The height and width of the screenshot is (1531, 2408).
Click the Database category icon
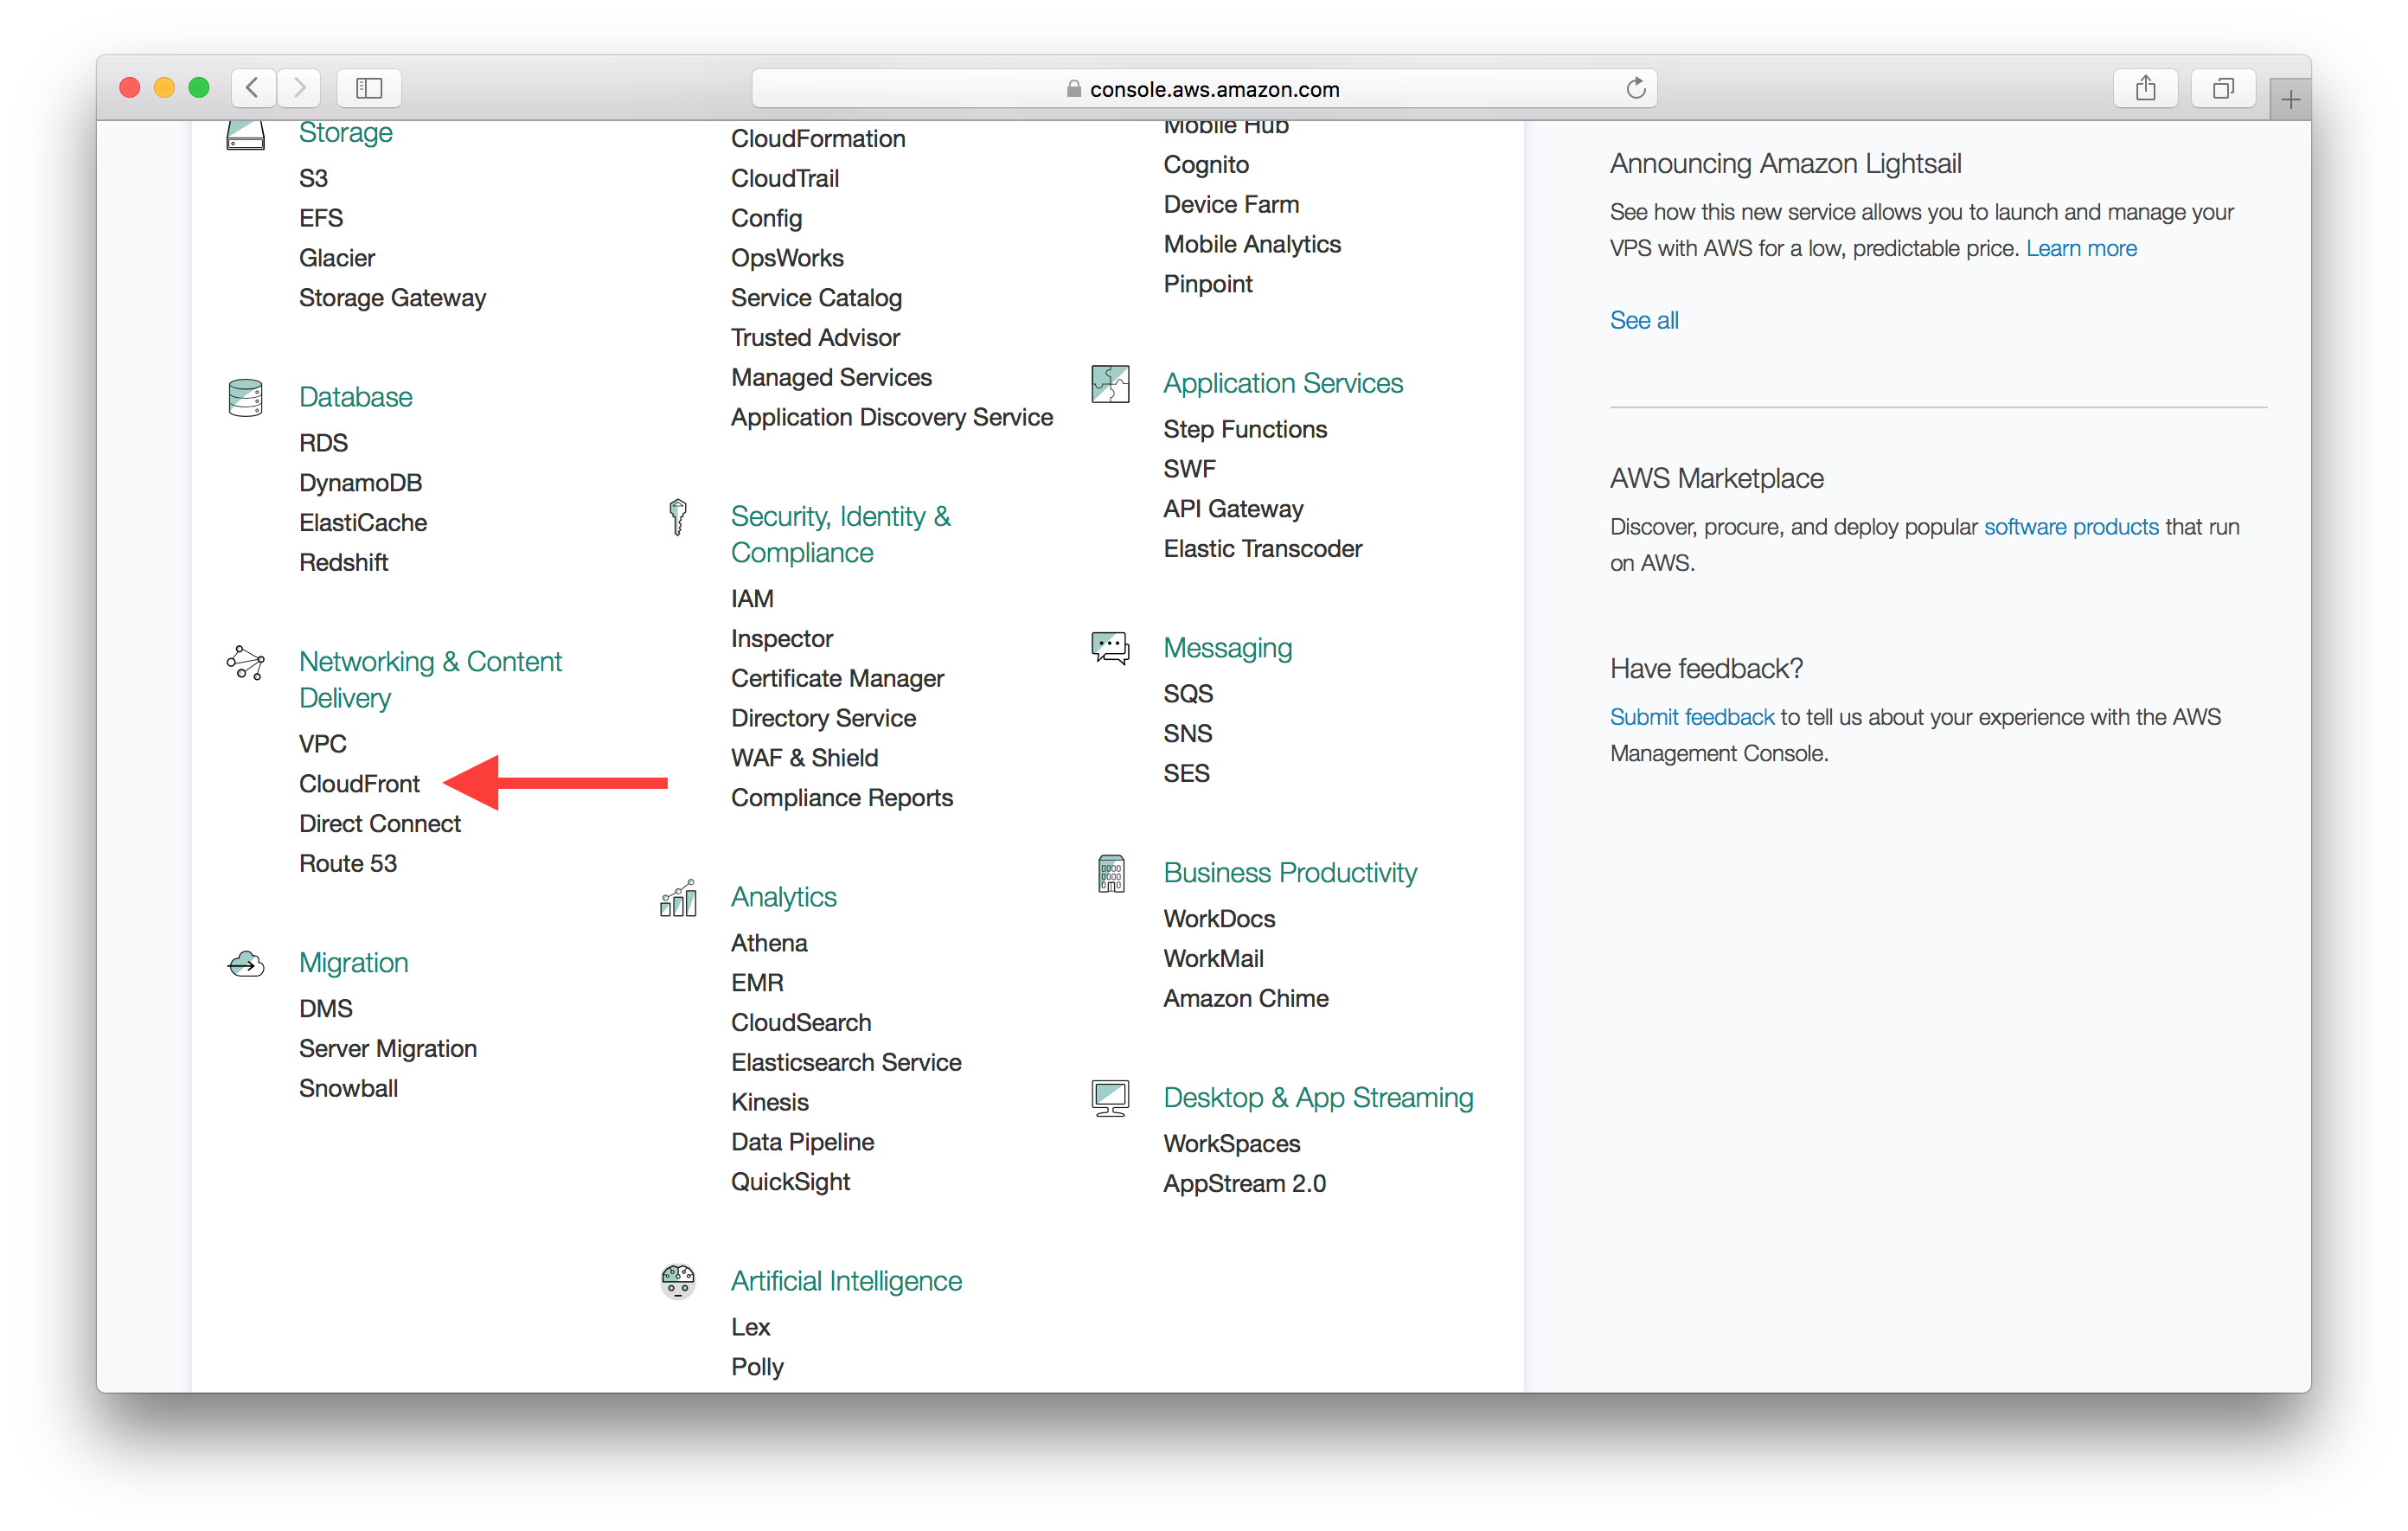(x=245, y=397)
